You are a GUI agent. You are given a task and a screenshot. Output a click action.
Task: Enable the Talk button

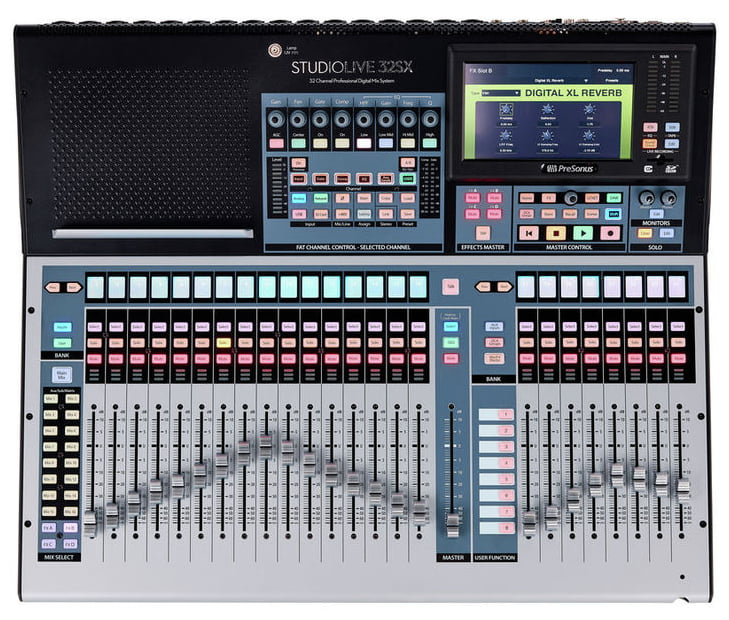pos(450,287)
